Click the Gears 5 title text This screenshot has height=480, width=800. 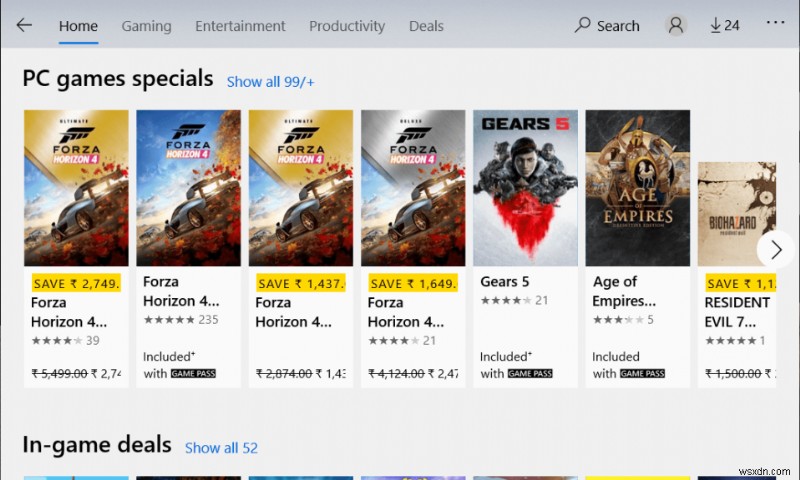(x=505, y=282)
